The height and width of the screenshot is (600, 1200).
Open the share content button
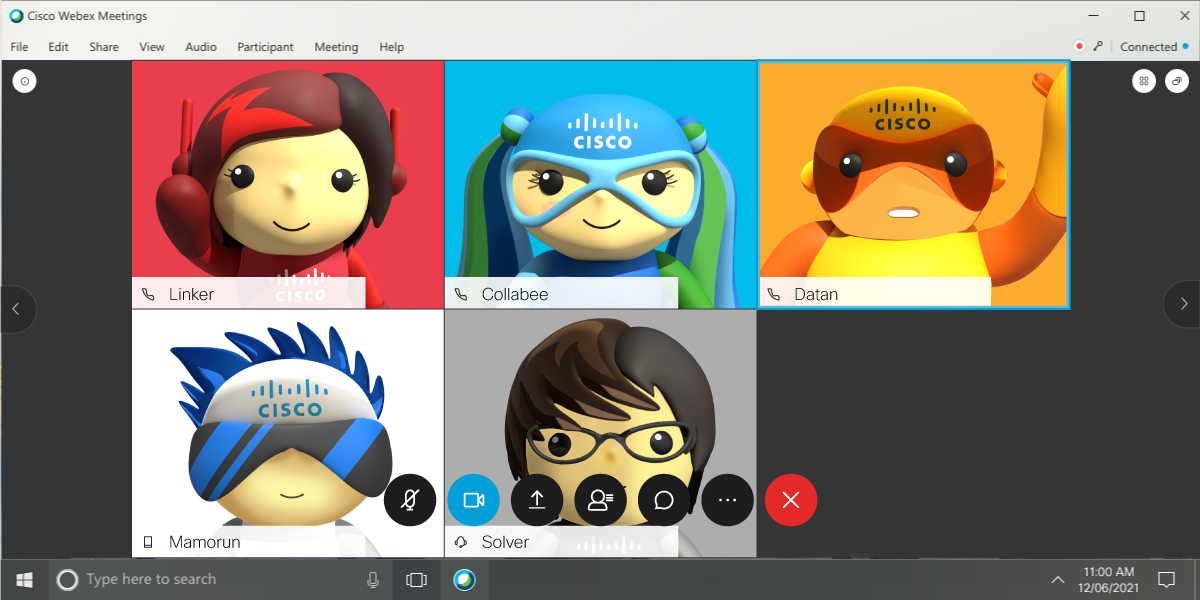pos(537,500)
